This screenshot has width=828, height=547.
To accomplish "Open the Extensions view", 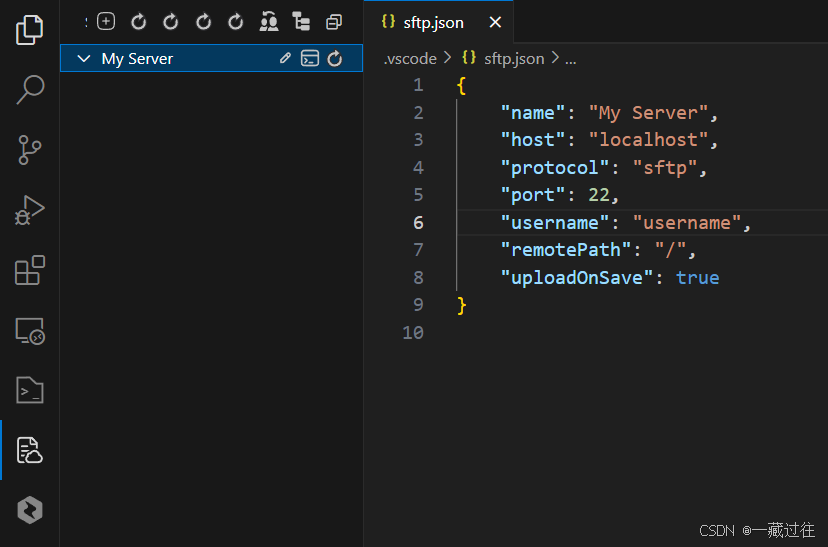I will point(30,270).
